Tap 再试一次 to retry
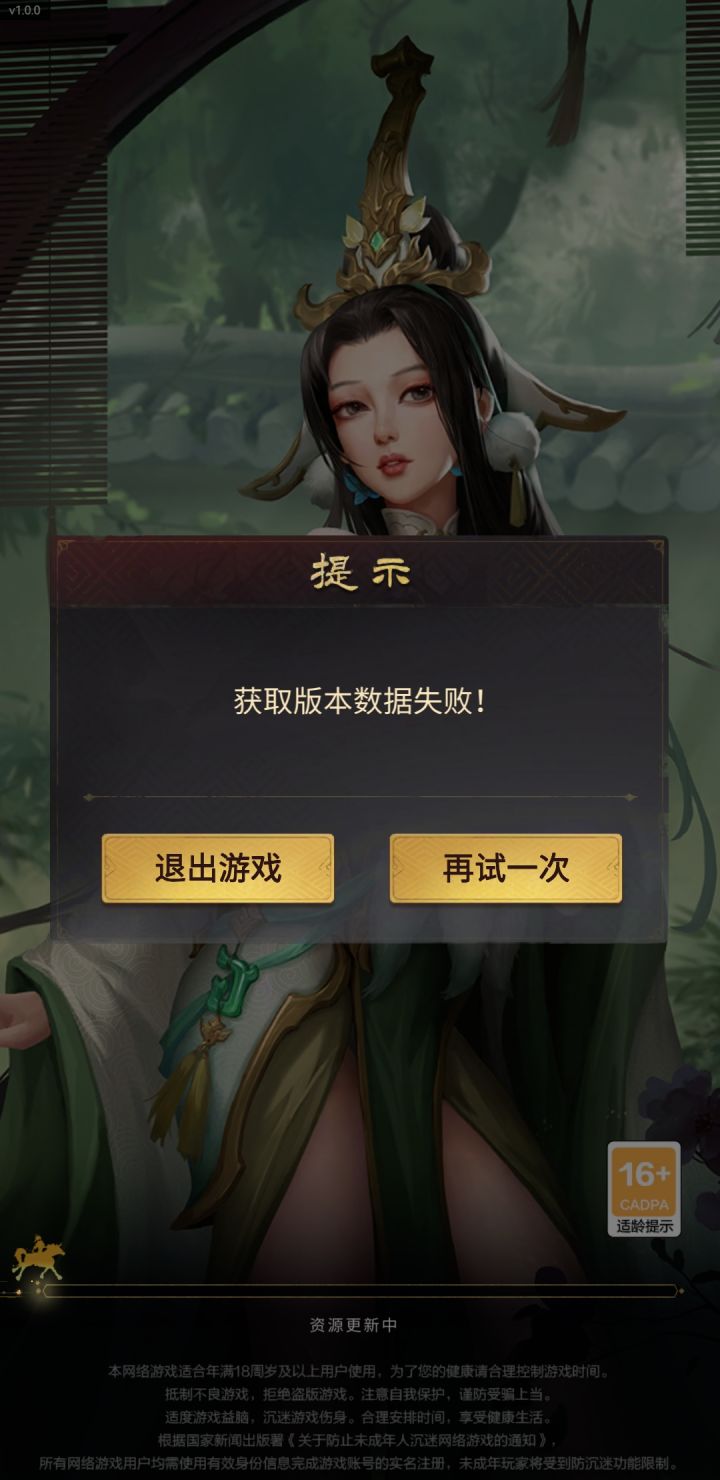720x1480 pixels. coord(506,868)
